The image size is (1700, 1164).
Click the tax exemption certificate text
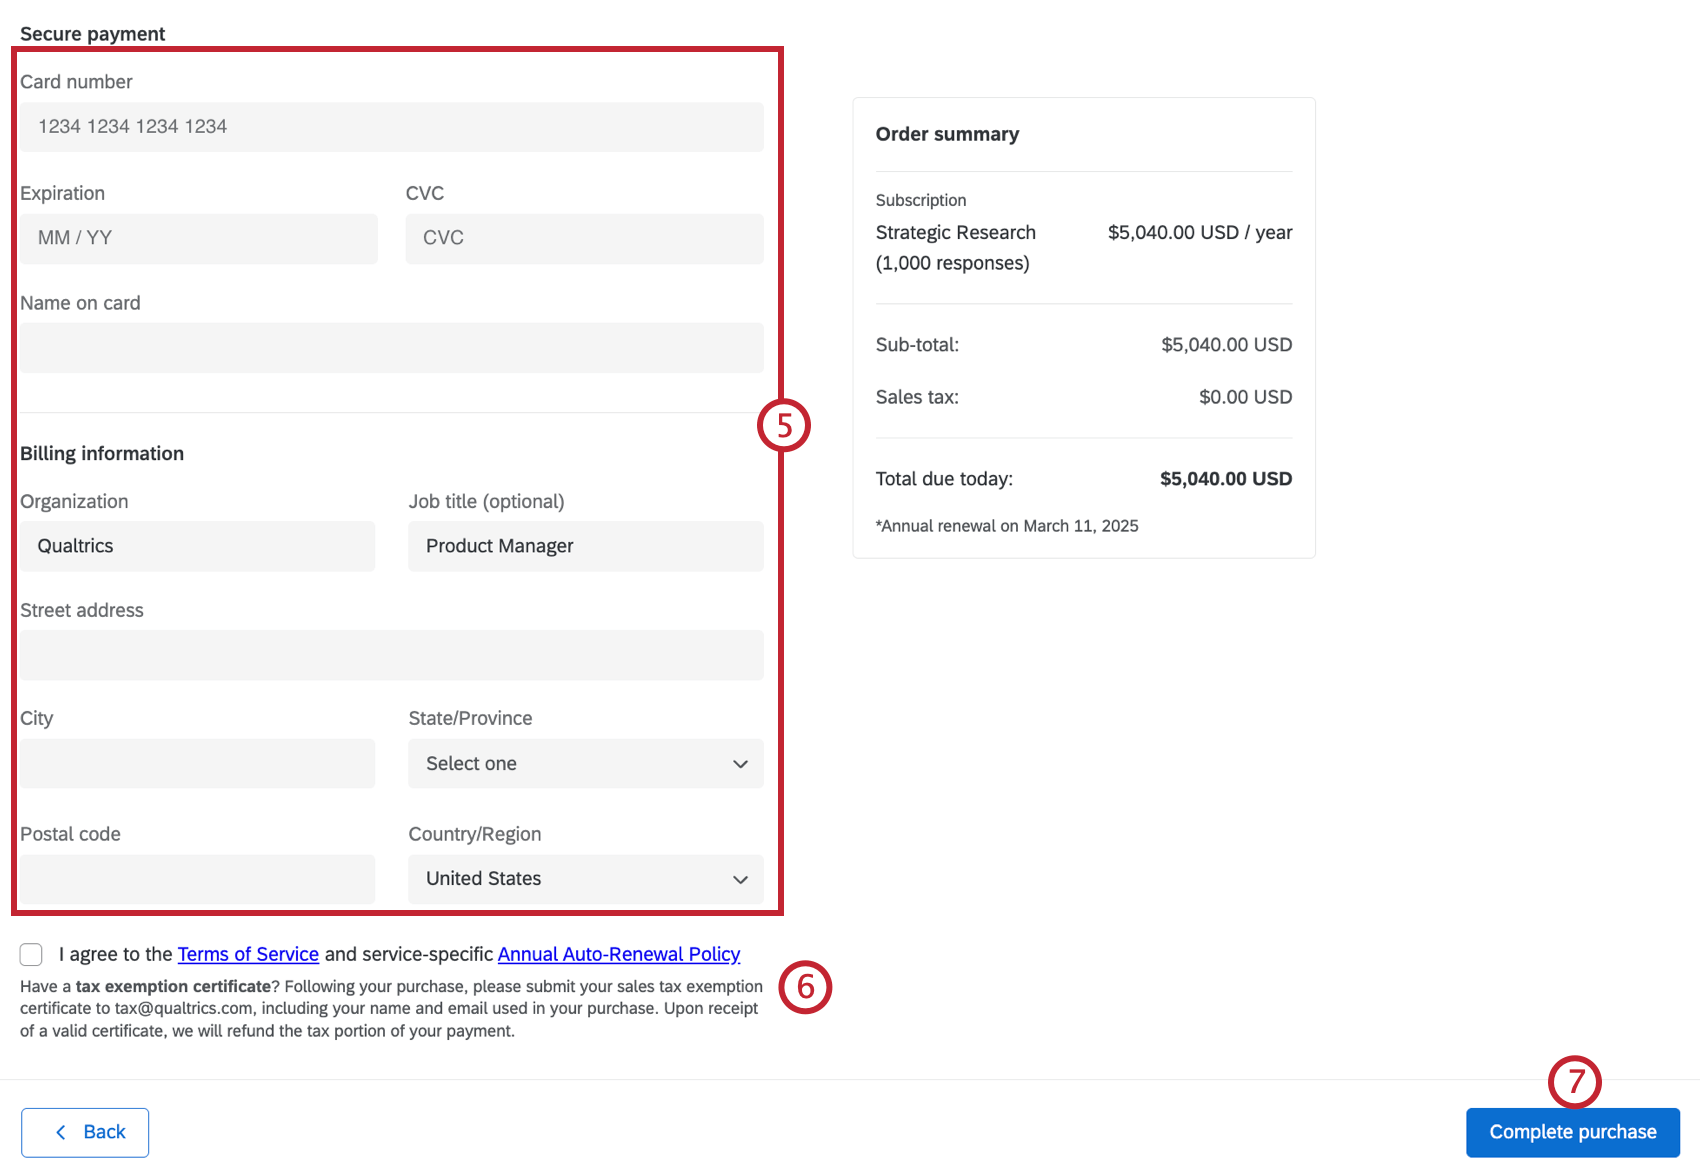point(173,986)
